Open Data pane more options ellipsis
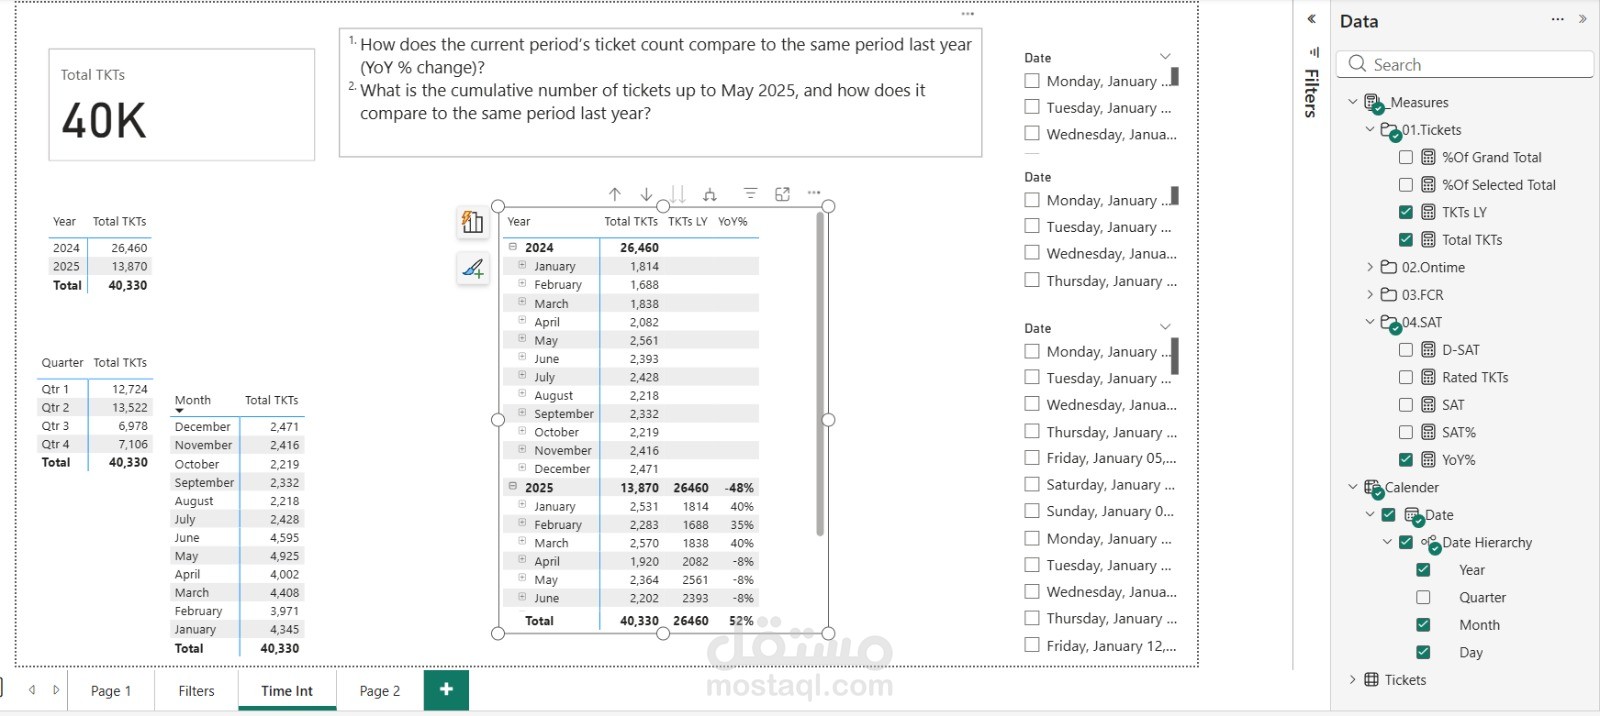 pyautogui.click(x=1558, y=19)
